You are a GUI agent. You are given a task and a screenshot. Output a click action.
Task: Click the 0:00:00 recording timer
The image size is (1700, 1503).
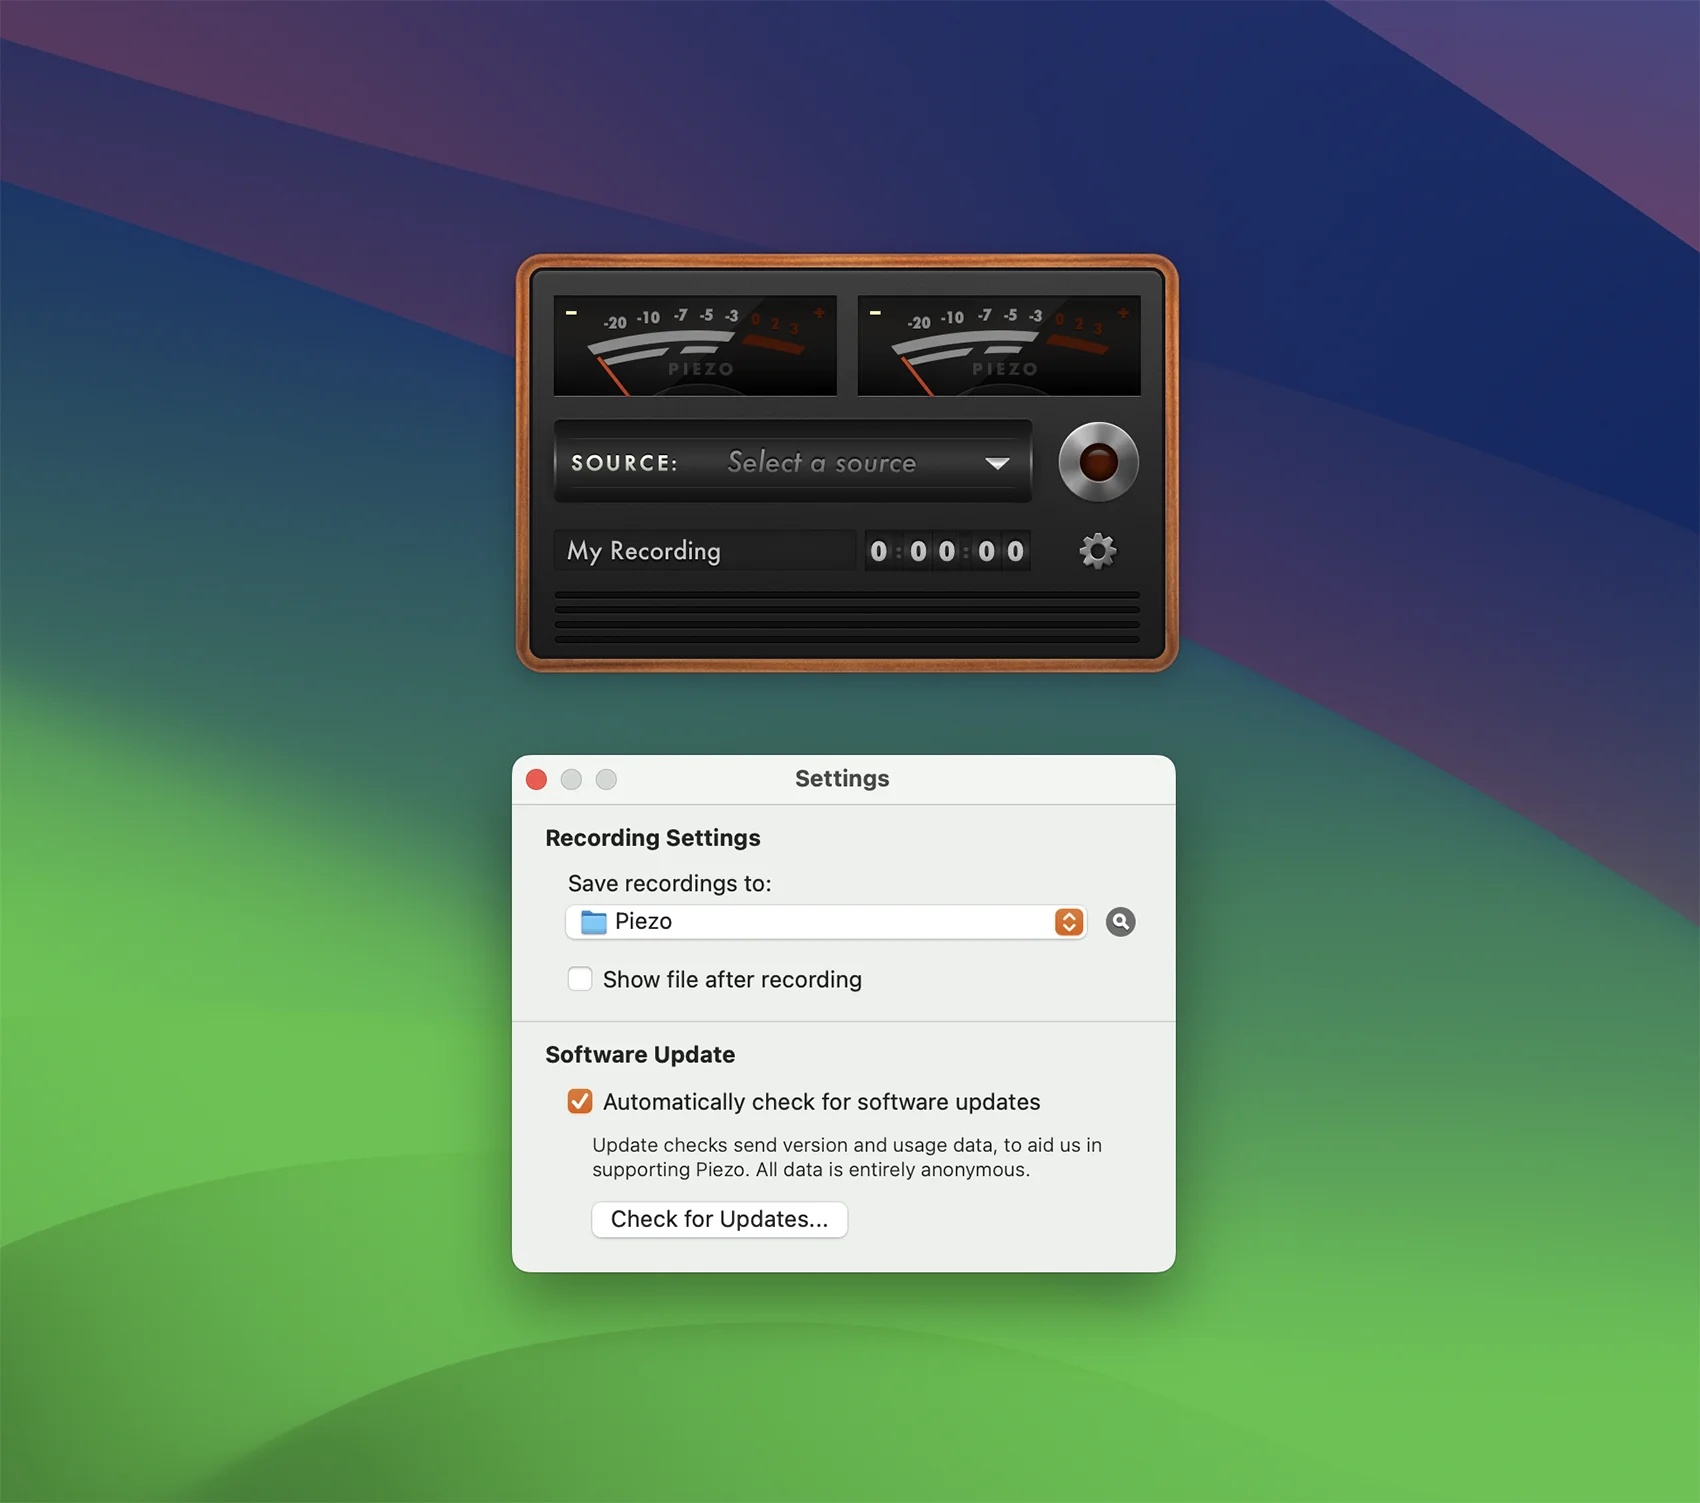pyautogui.click(x=947, y=551)
